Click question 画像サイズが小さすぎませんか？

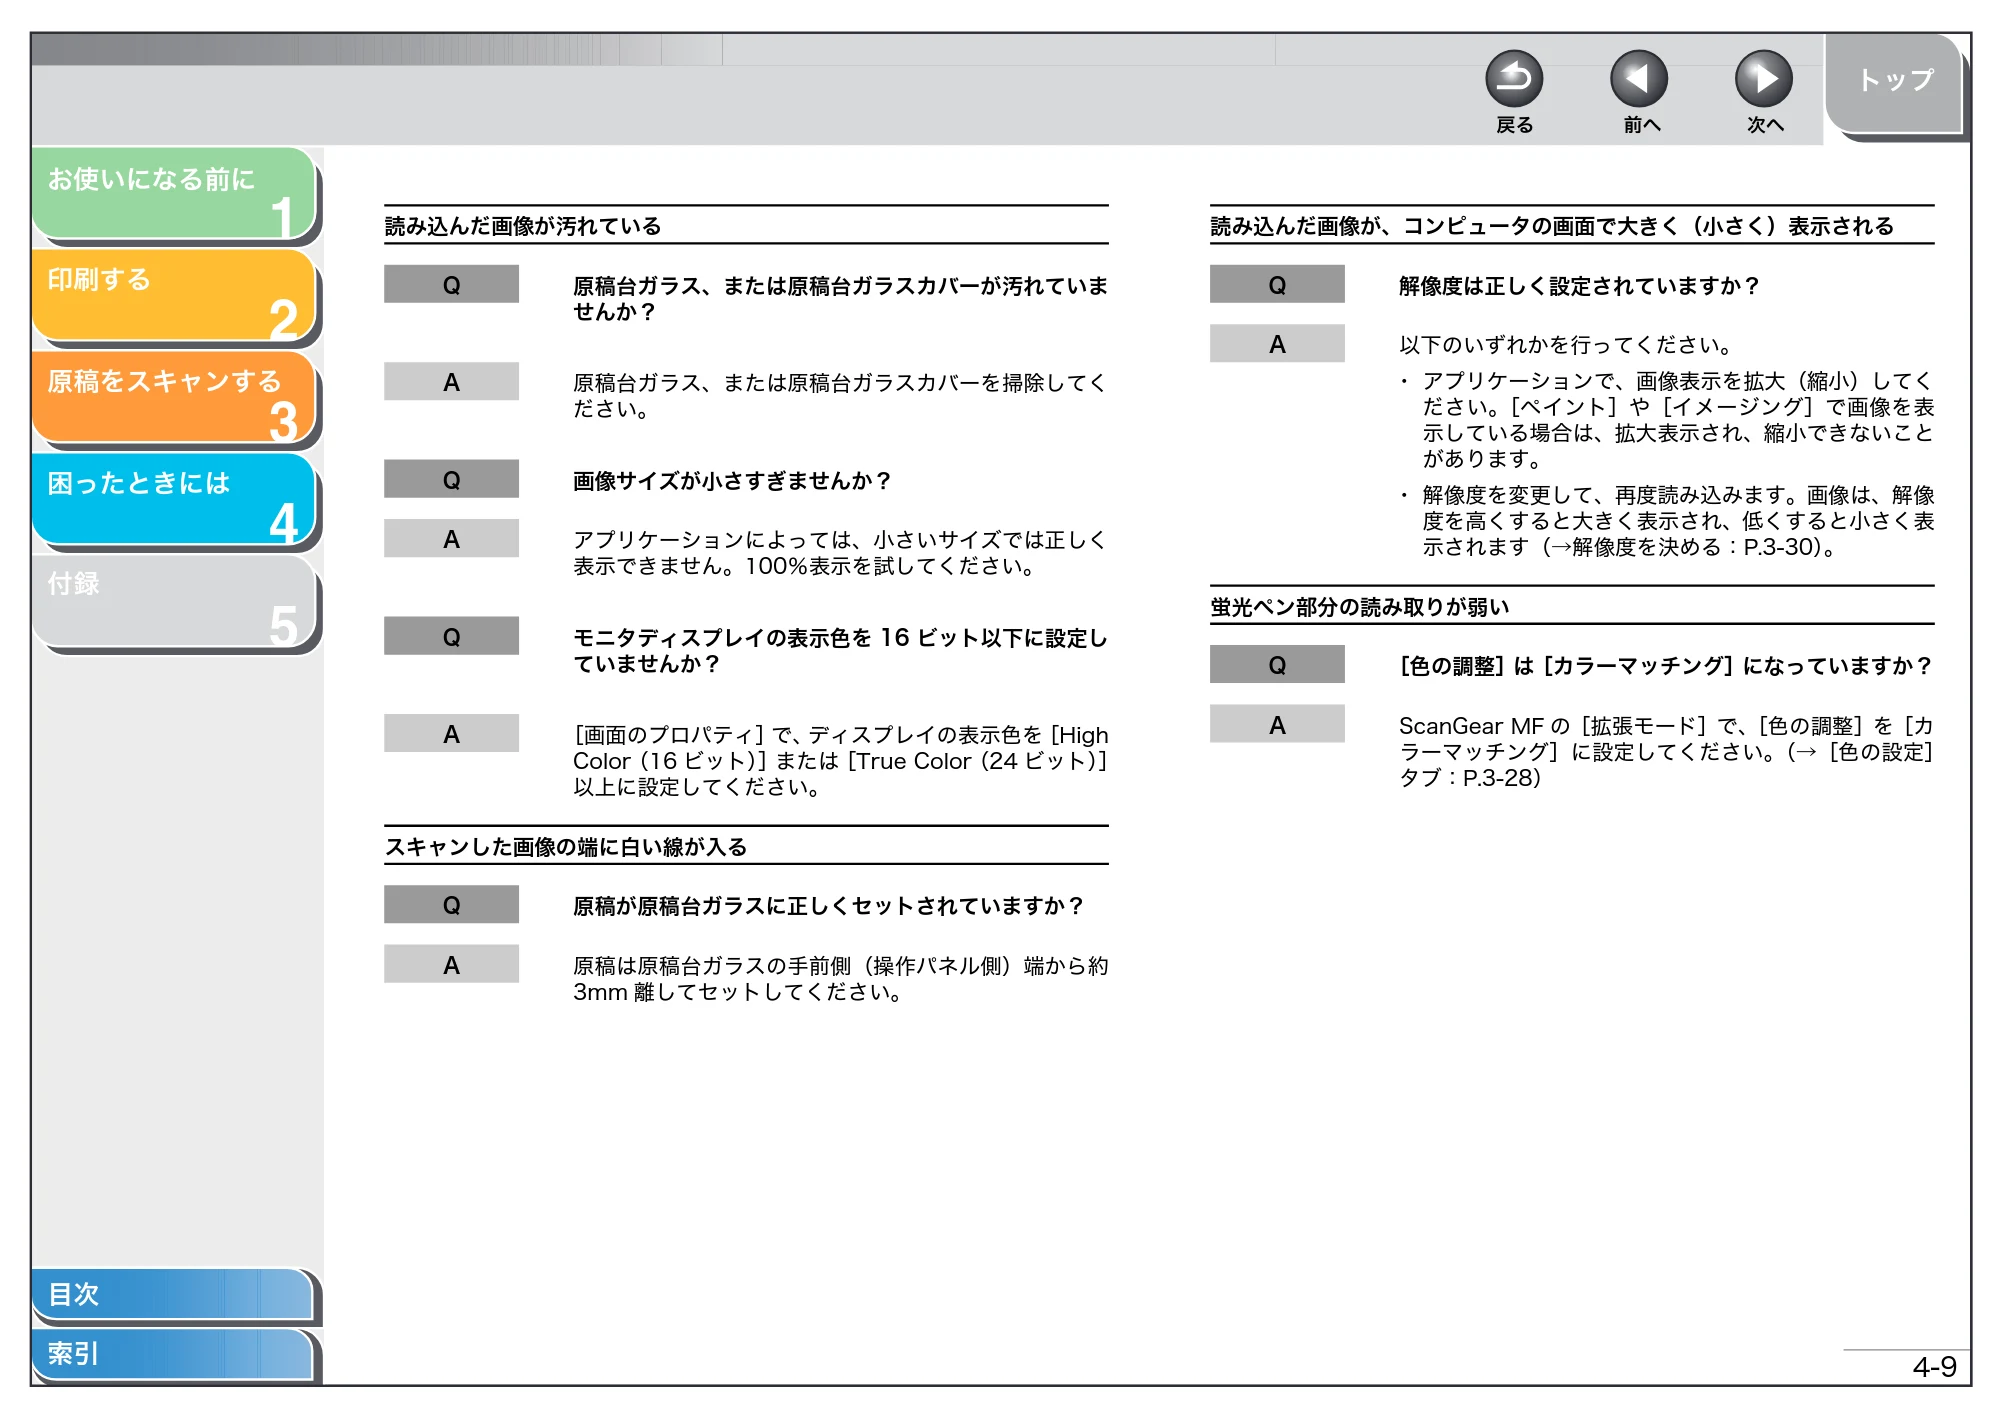pyautogui.click(x=732, y=481)
